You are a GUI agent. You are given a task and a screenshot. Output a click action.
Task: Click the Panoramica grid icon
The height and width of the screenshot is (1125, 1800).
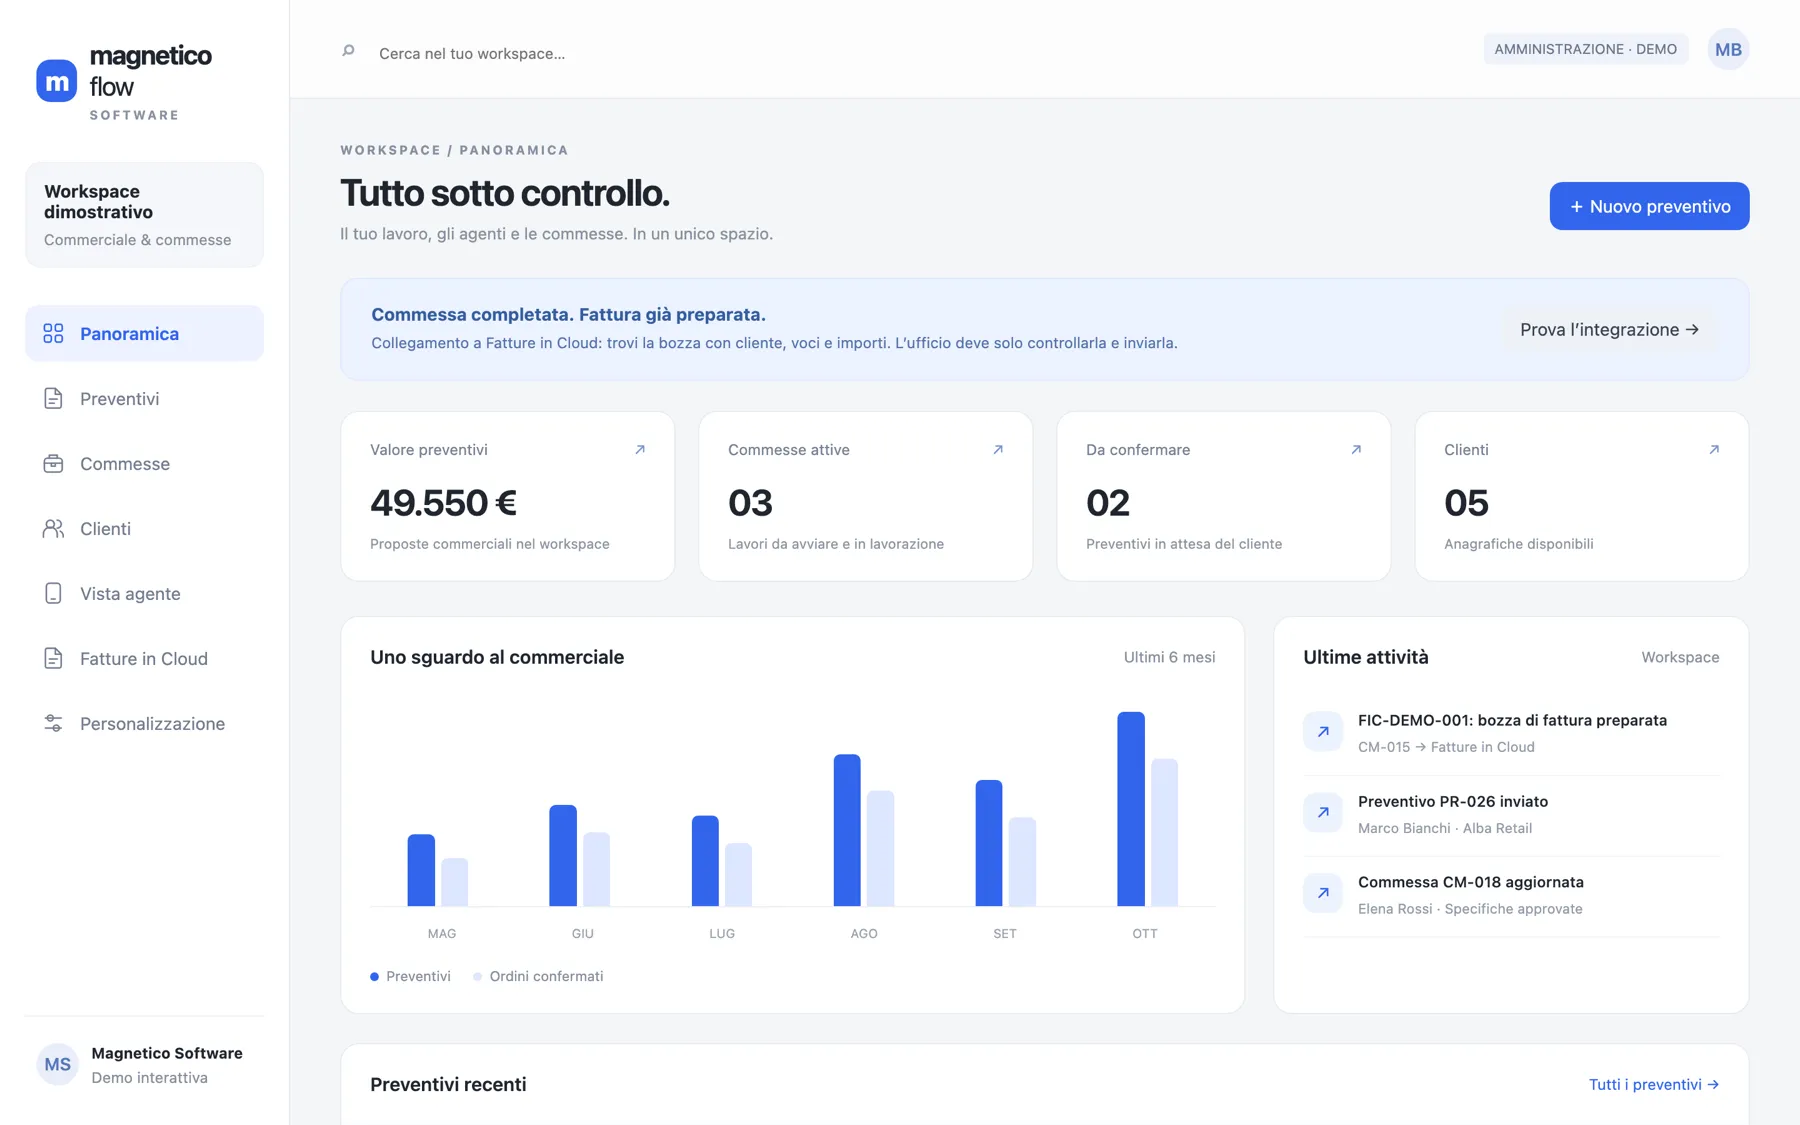tap(53, 333)
